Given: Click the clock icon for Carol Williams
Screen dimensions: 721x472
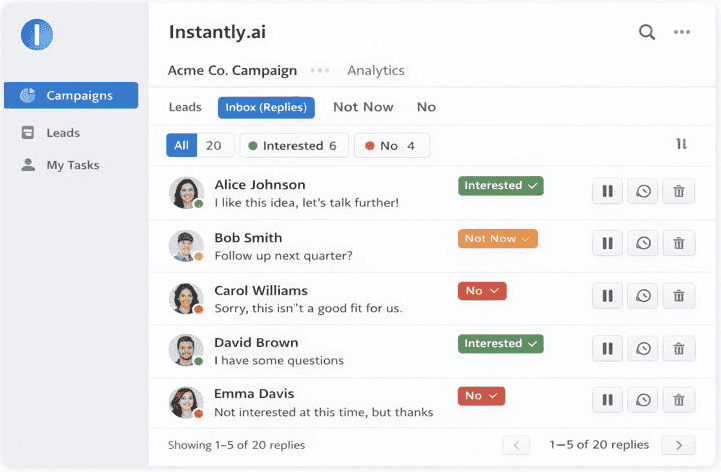Looking at the screenshot, I should pos(643,296).
